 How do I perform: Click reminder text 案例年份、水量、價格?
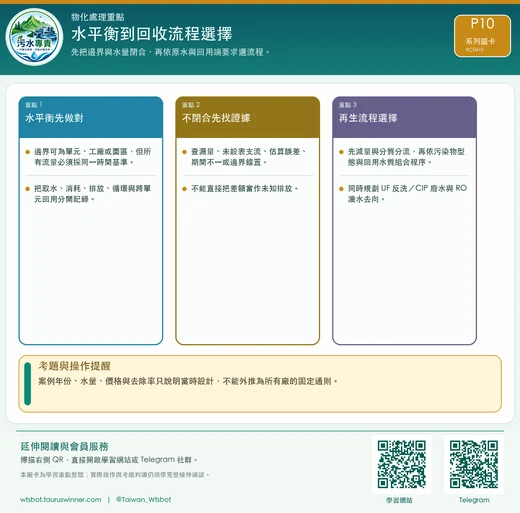188,381
